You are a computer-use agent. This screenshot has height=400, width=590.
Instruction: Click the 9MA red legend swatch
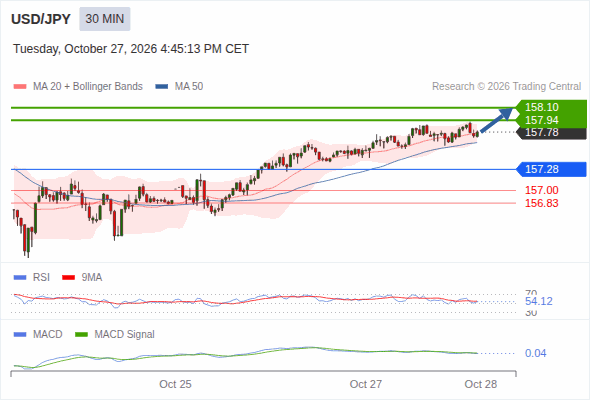pos(68,278)
